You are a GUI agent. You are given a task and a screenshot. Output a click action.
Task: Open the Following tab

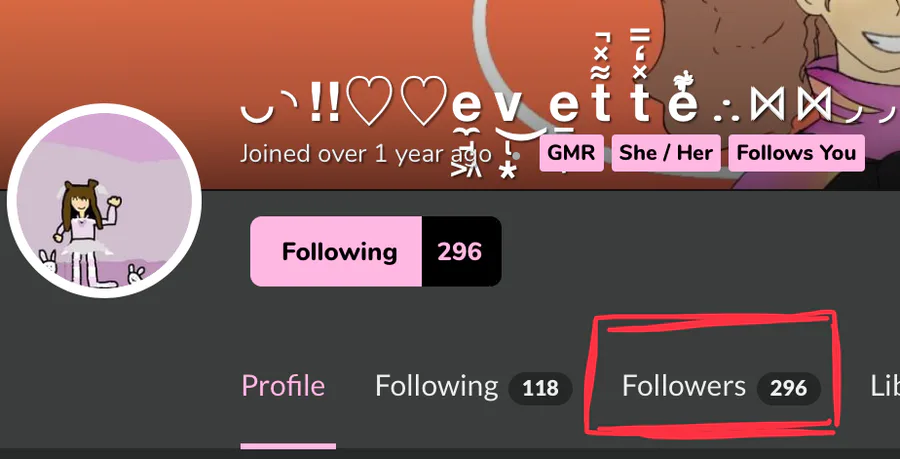tap(437, 386)
